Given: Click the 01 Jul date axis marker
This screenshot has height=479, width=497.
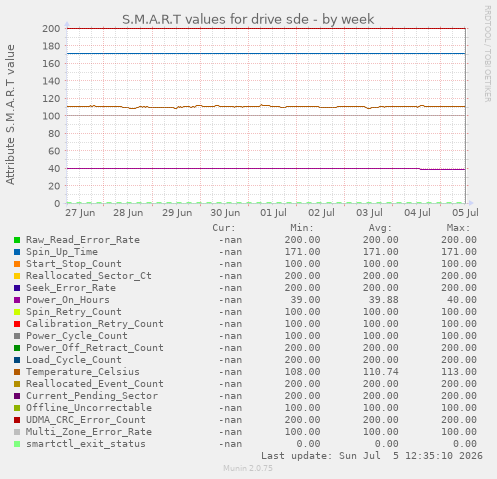Looking at the screenshot, I should click(x=273, y=213).
